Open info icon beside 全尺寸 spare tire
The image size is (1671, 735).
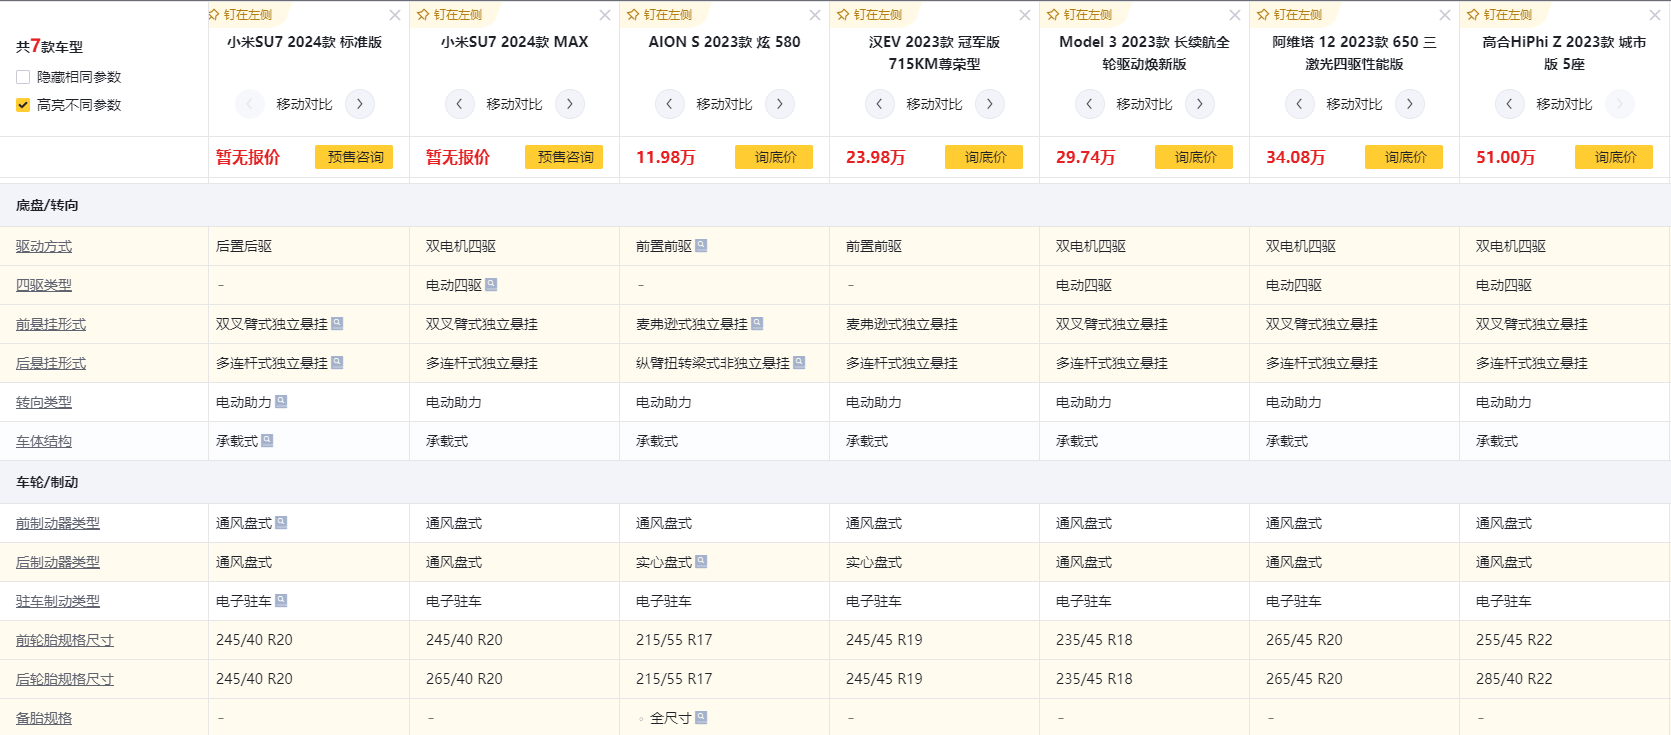(701, 717)
